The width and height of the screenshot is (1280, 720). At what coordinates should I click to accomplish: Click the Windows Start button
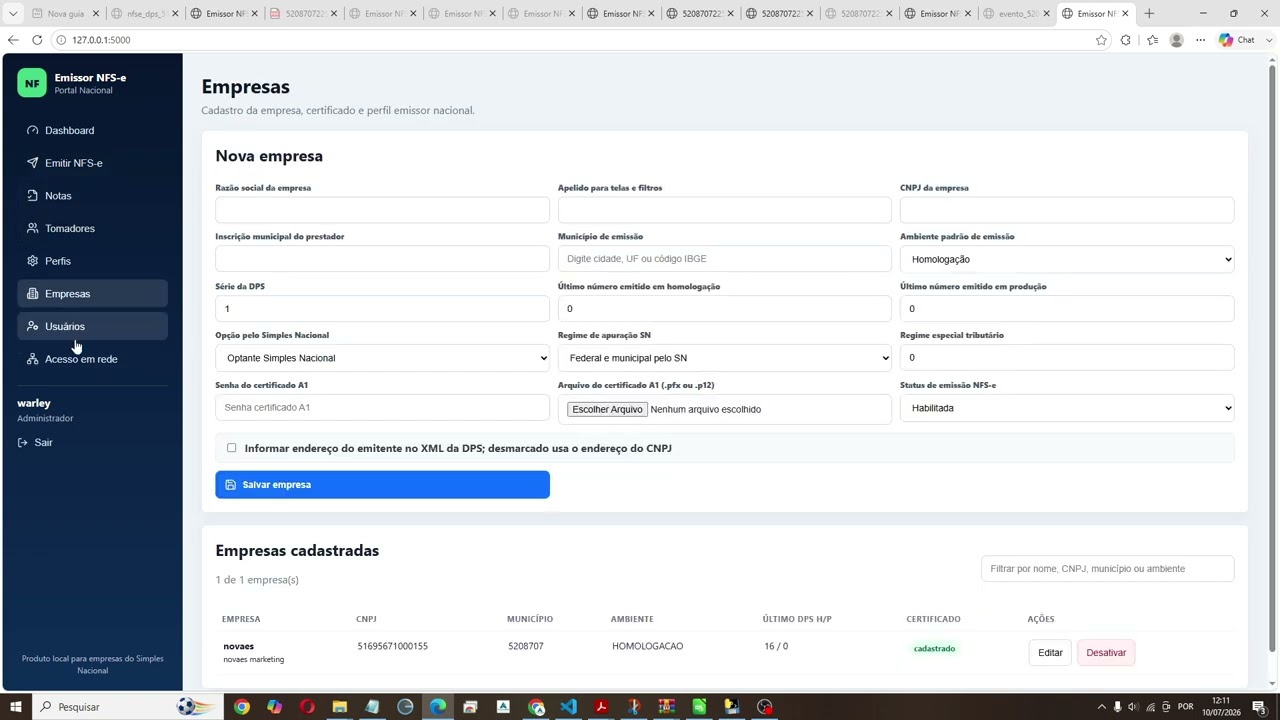[x=16, y=707]
